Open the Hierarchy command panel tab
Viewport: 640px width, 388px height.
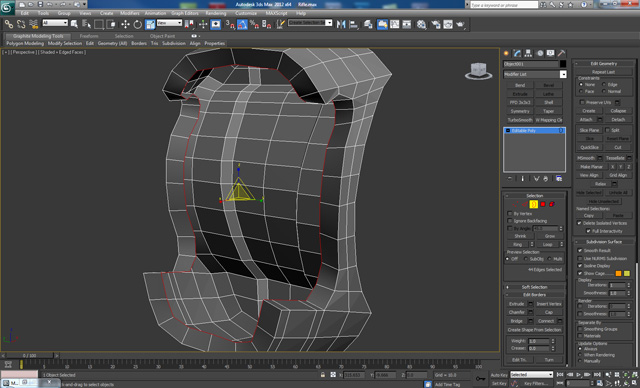pyautogui.click(x=529, y=53)
